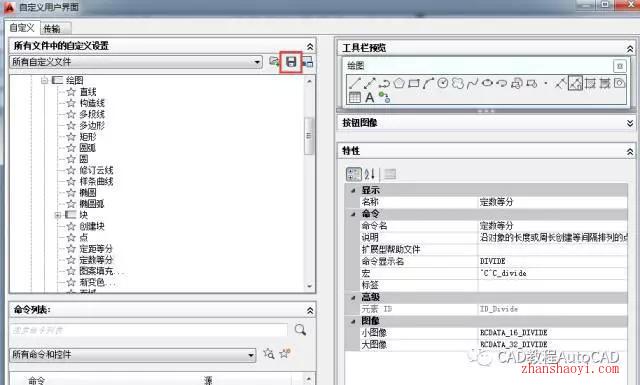Screen dimensions: 640x385
Task: Switch properties to alphabetical sort view
Action: pyautogui.click(x=369, y=174)
